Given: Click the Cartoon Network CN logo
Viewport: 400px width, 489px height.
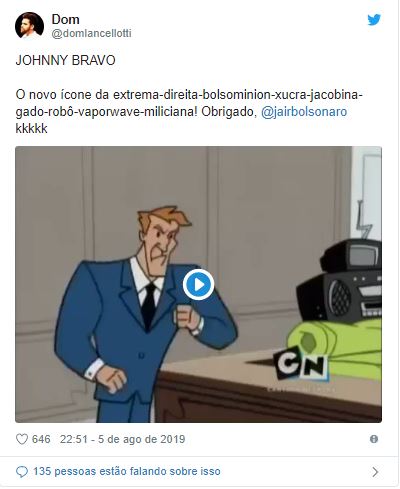Looking at the screenshot, I should pos(301,364).
